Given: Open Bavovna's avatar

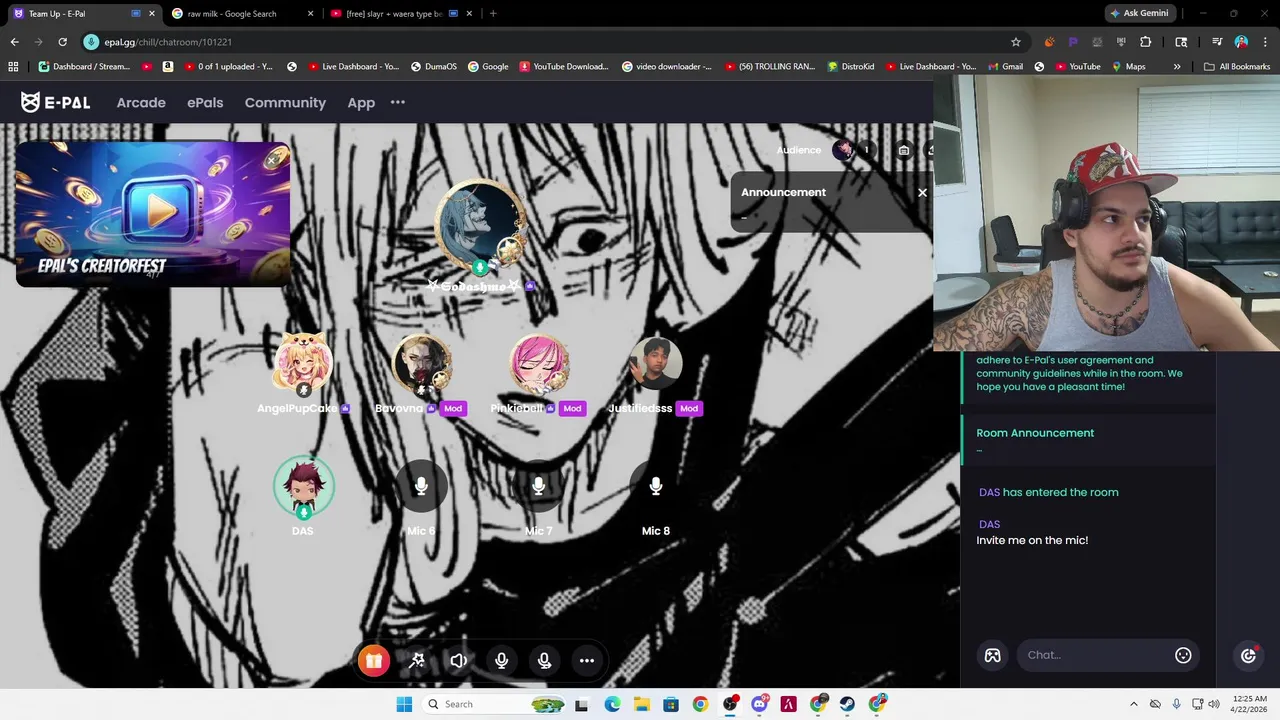Looking at the screenshot, I should click(421, 364).
